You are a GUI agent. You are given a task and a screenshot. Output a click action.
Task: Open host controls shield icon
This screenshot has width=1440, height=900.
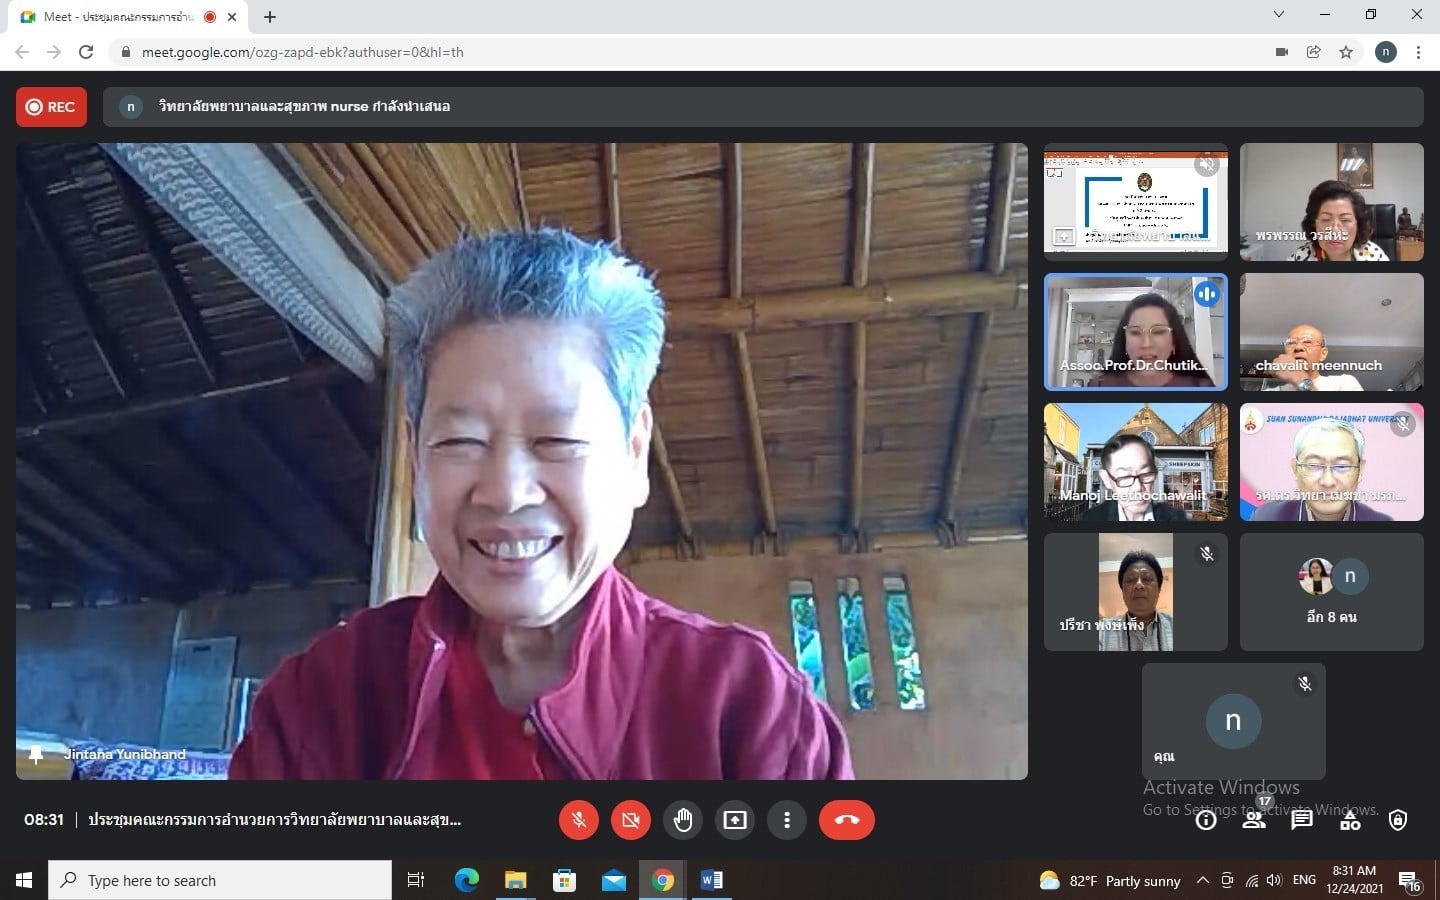click(x=1398, y=821)
